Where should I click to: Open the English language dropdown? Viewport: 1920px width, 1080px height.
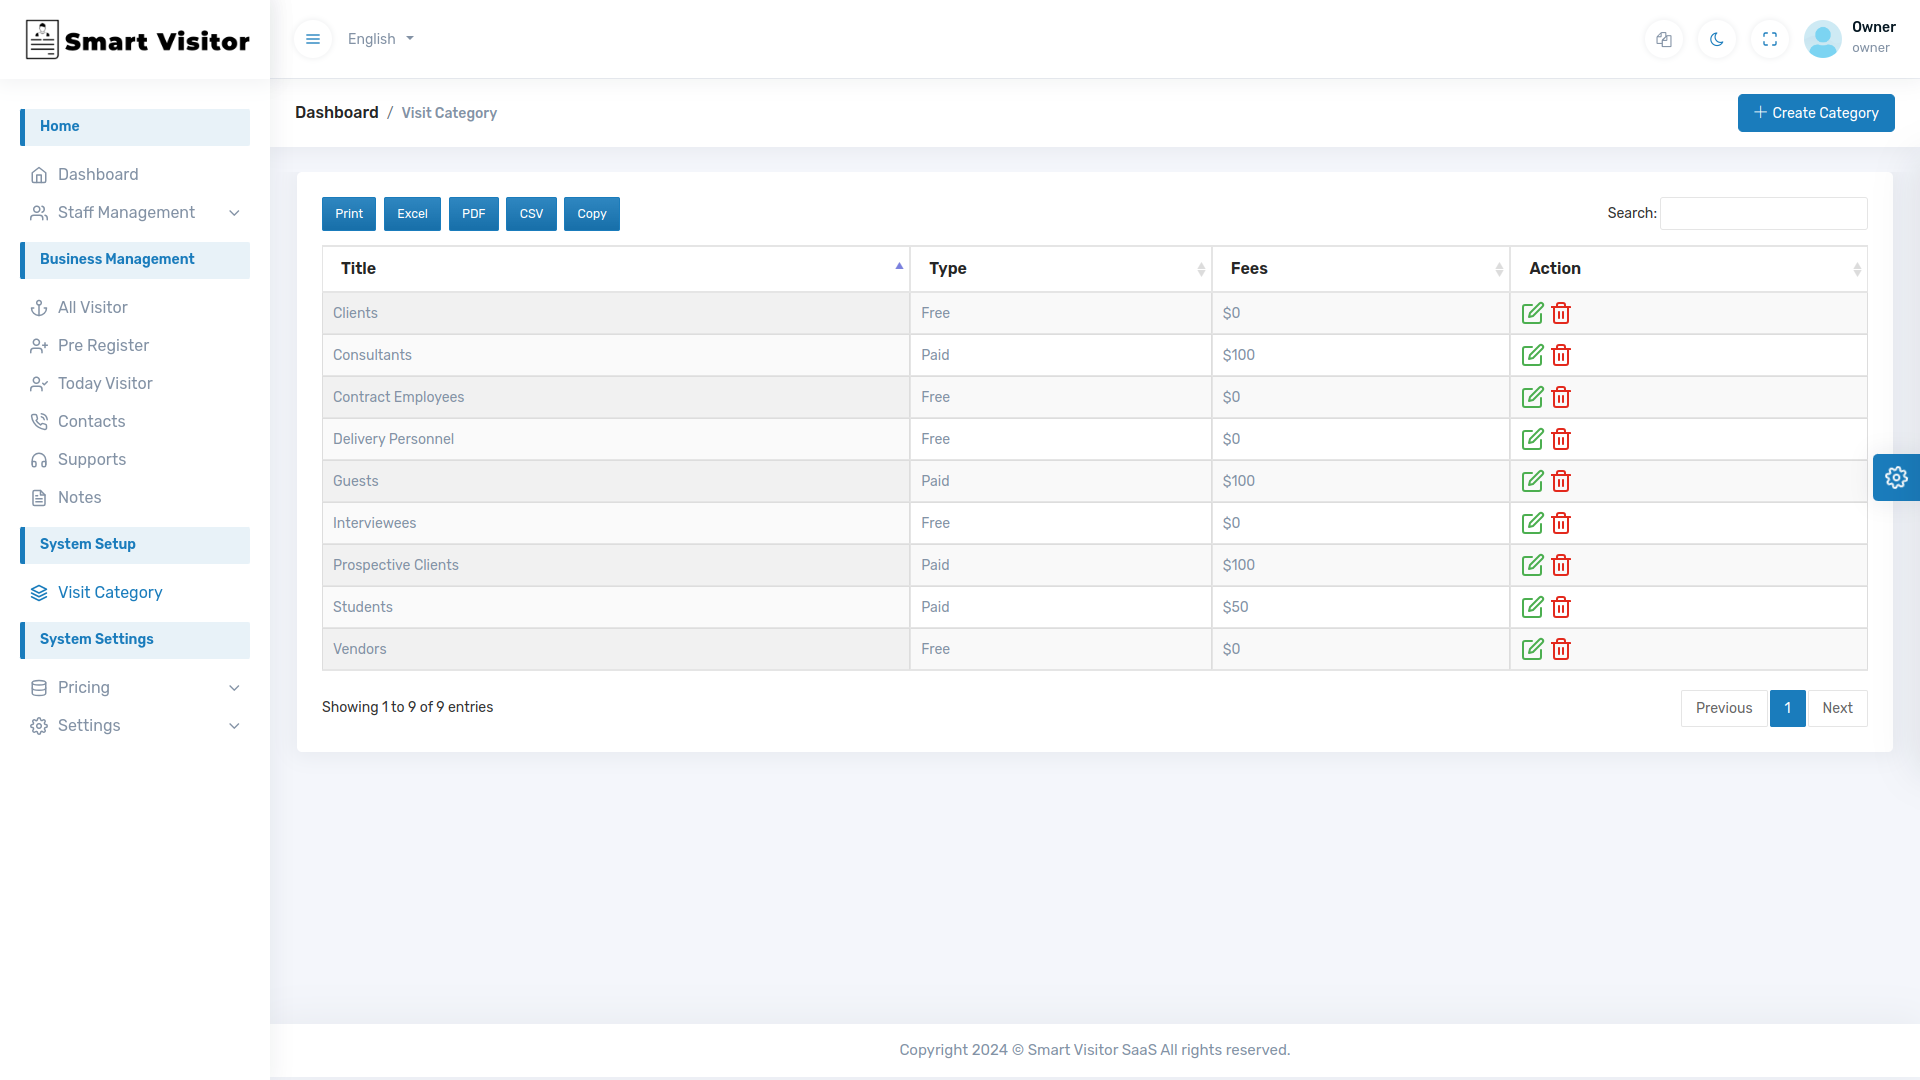tap(381, 39)
